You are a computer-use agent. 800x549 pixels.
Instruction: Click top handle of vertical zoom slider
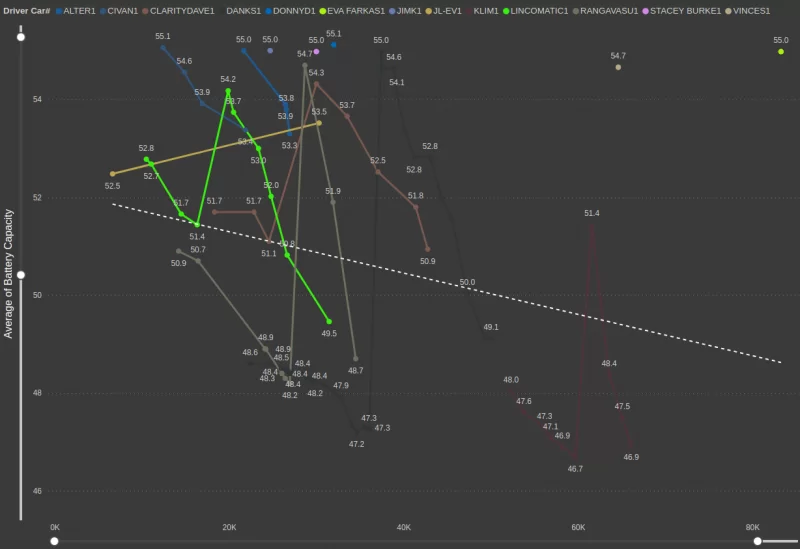pos(21,36)
